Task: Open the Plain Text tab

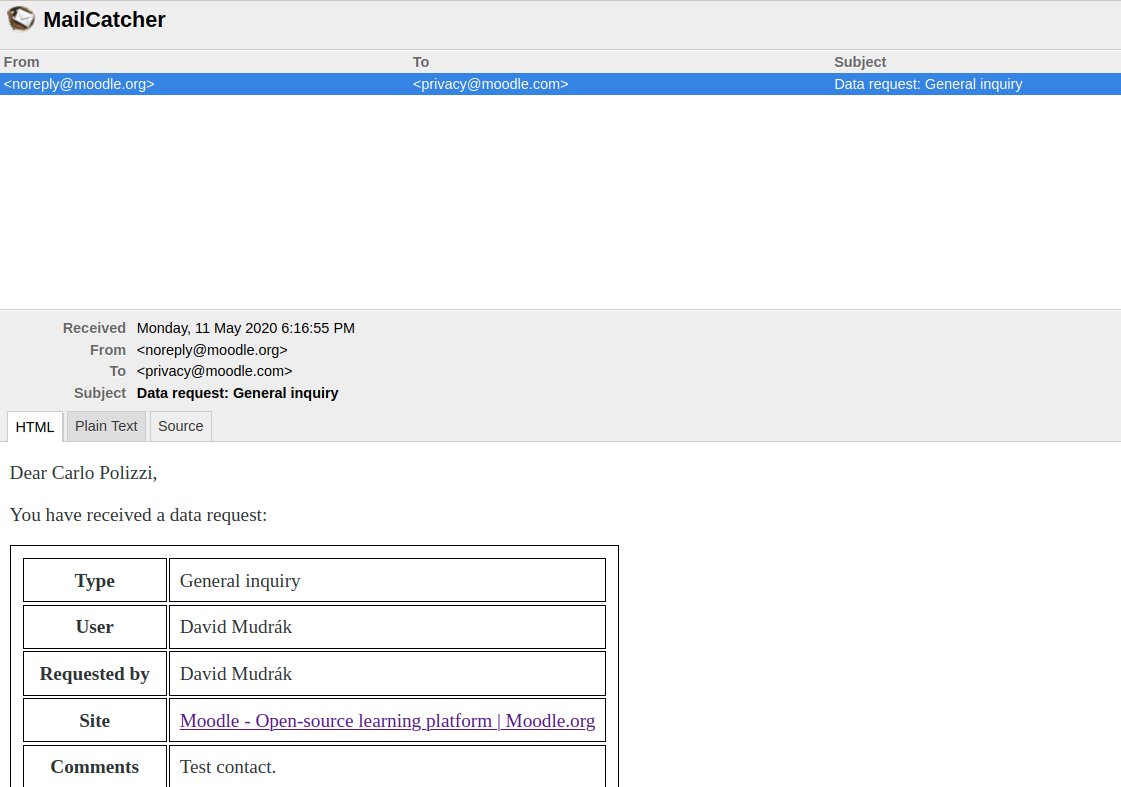Action: click(x=107, y=426)
